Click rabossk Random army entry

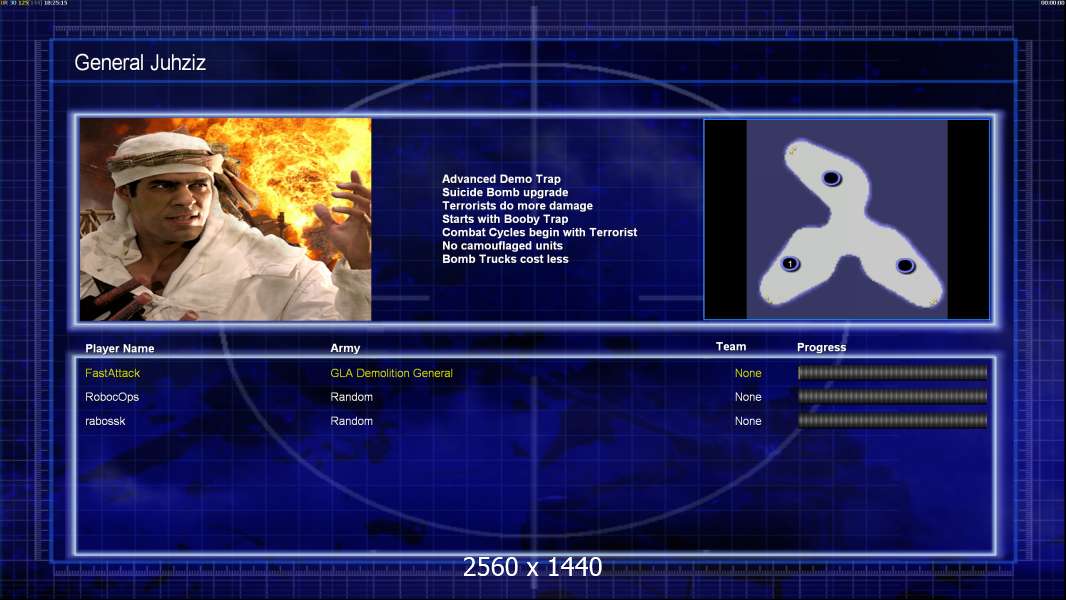[x=351, y=421]
